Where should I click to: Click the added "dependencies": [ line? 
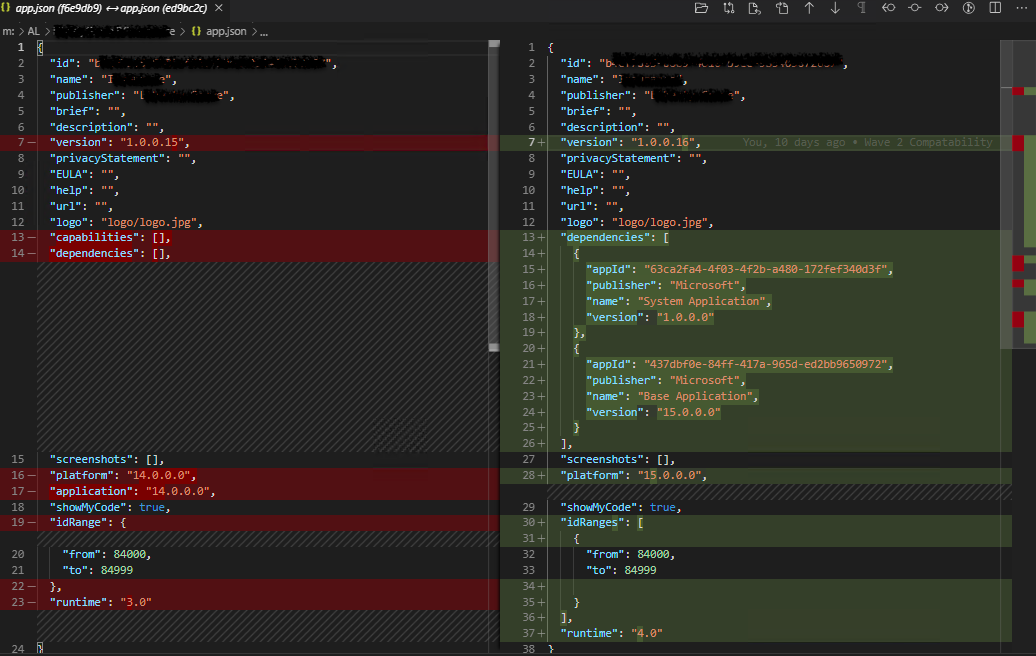coord(614,237)
